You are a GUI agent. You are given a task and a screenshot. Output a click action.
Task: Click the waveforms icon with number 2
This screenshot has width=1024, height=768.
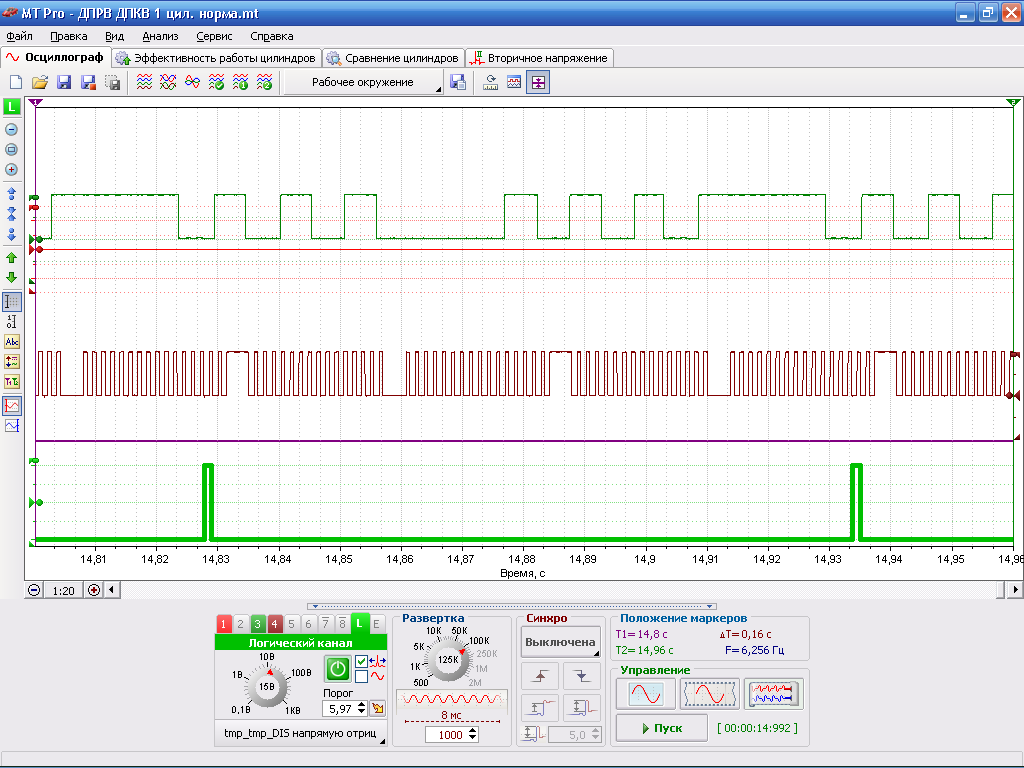[x=264, y=82]
